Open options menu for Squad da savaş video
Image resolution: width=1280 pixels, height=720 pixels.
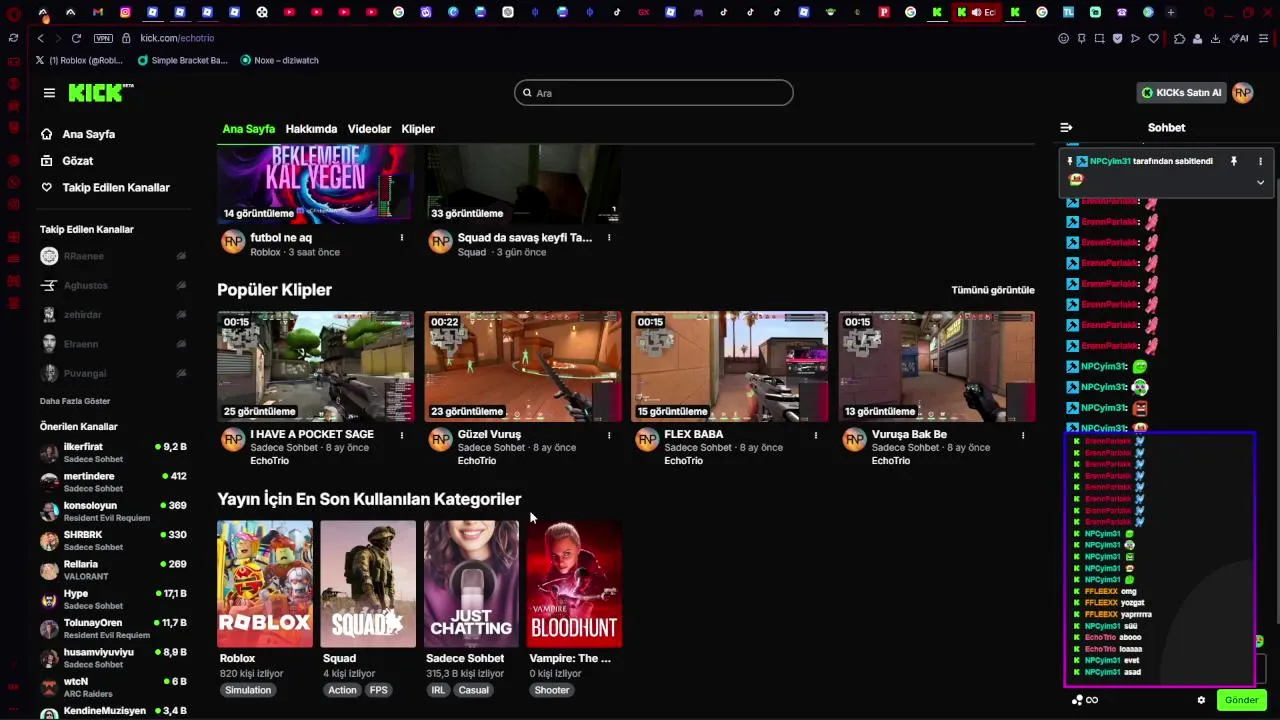coord(609,238)
